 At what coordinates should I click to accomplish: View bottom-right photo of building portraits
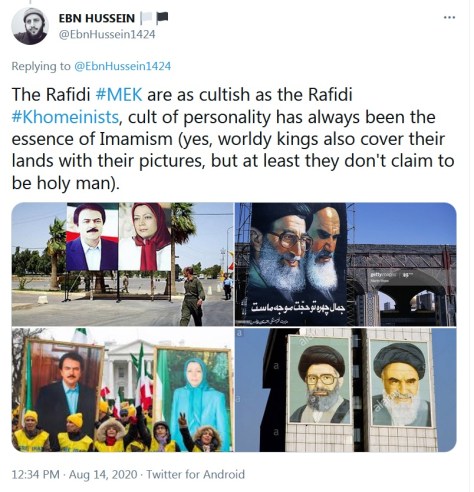click(346, 390)
